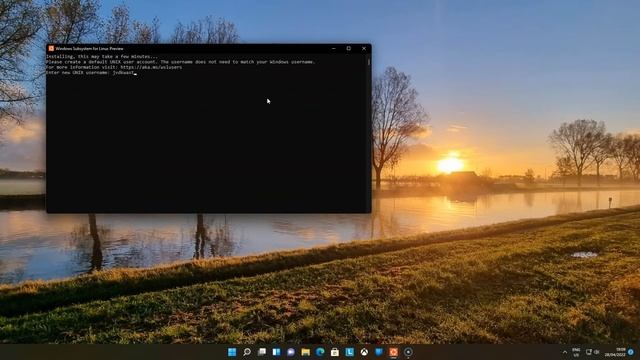Click the https://aka.ms/wslusers URL text
This screenshot has width=640, height=360.
tap(151, 67)
